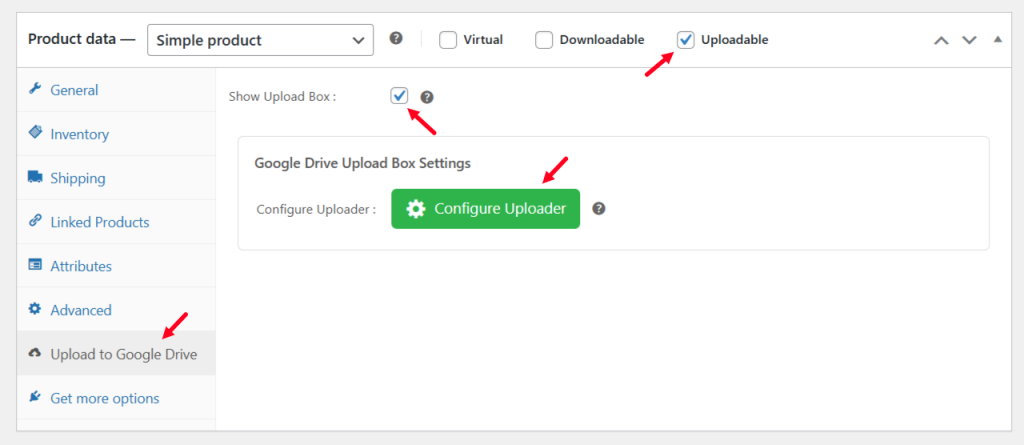1024x445 pixels.
Task: Open the Advanced tab
Action: click(x=116, y=310)
